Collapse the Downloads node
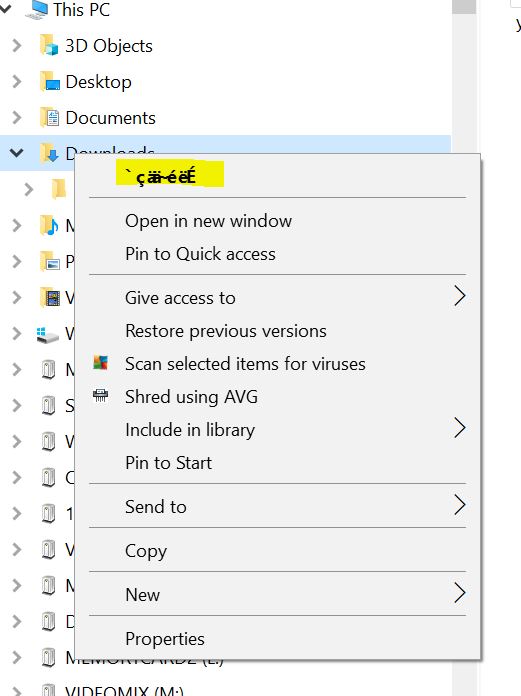Image resolution: width=521 pixels, height=696 pixels. point(16,153)
